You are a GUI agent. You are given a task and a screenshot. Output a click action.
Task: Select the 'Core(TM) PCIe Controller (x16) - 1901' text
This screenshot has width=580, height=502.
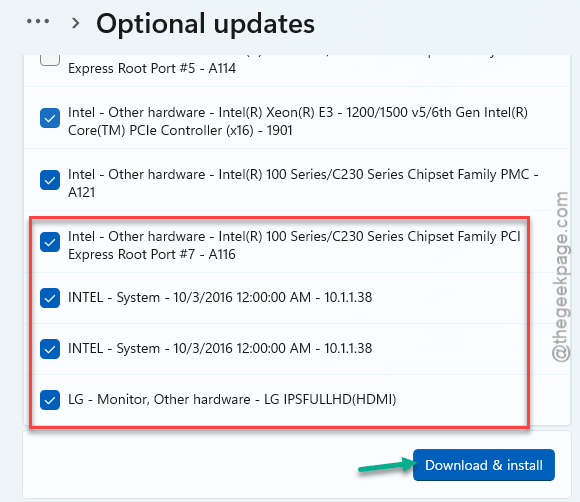click(x=180, y=130)
